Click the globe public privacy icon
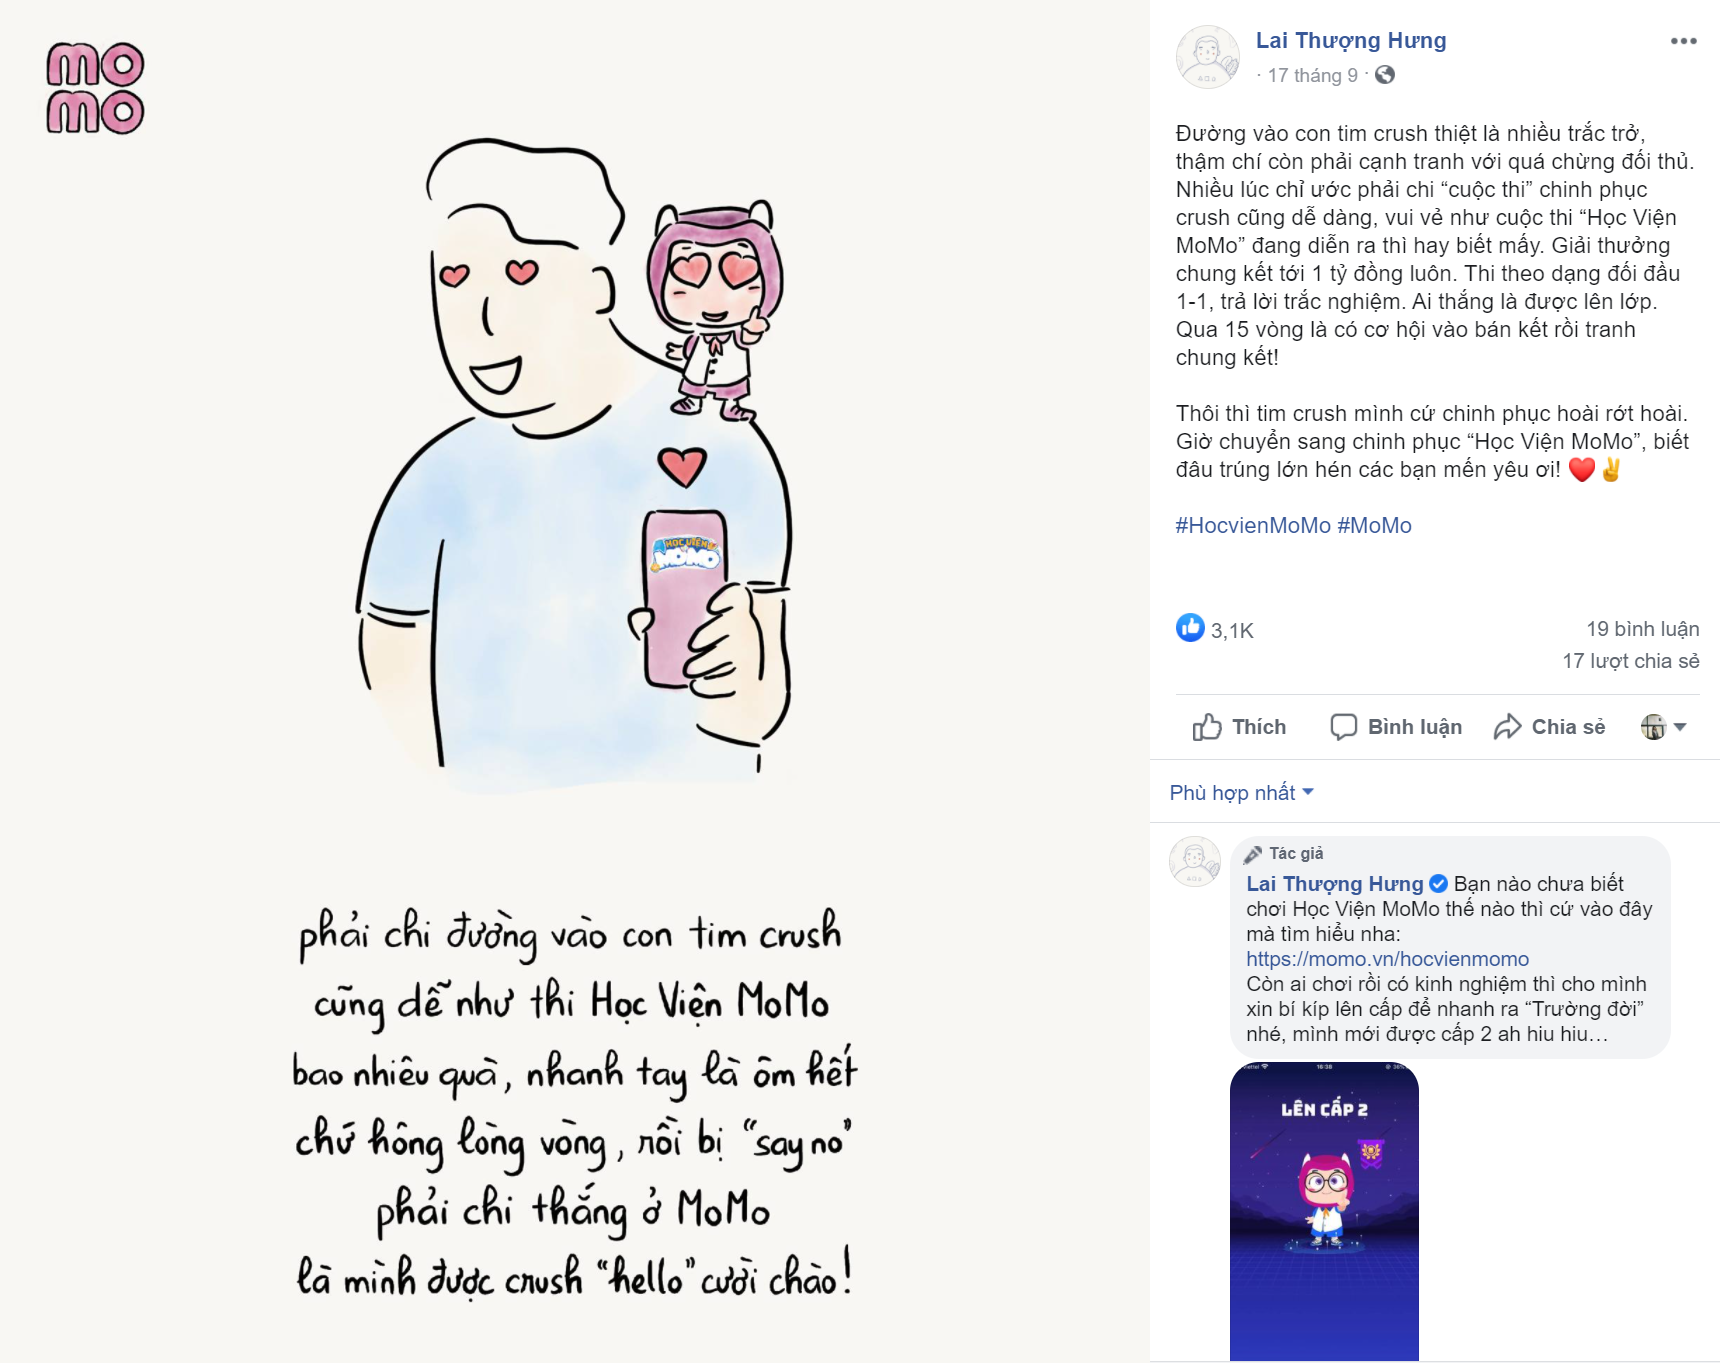 (1384, 75)
